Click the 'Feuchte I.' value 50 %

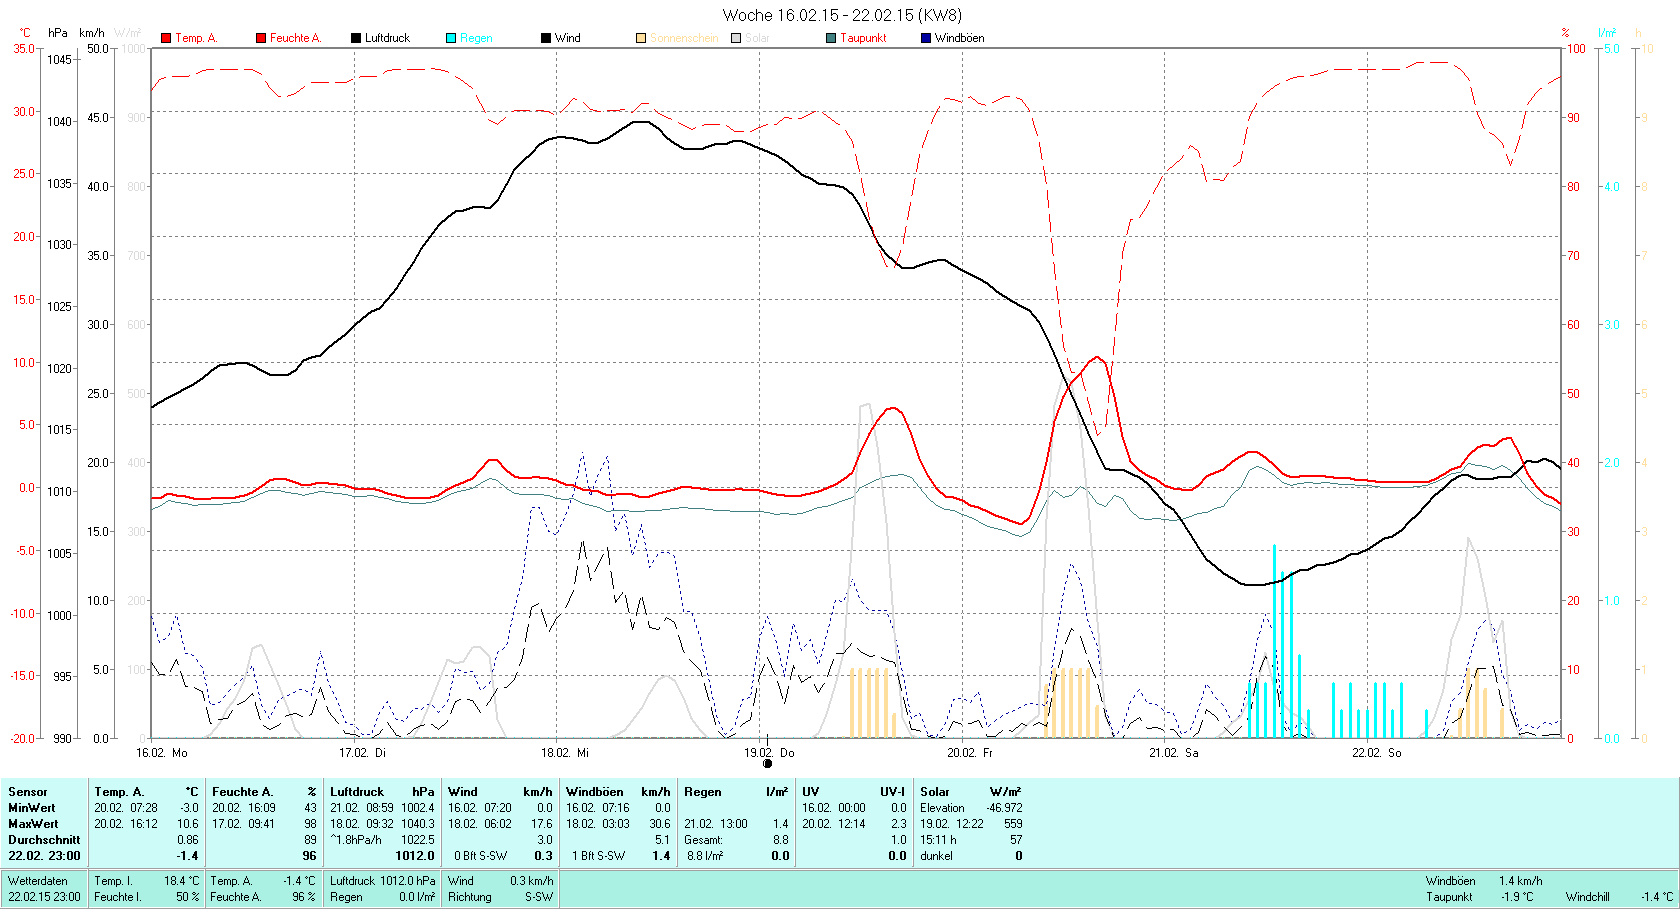[188, 896]
